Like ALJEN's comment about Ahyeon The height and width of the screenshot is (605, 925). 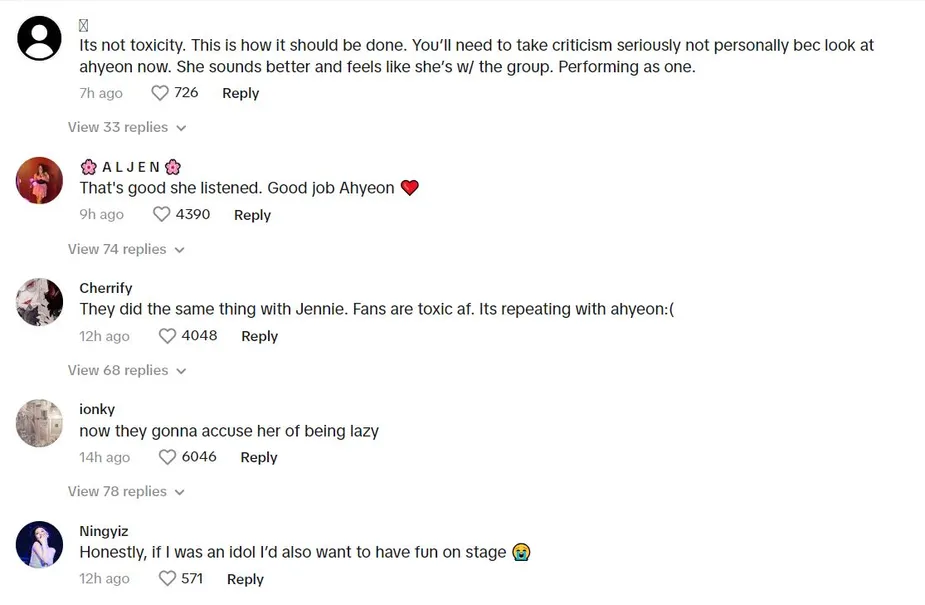click(x=162, y=214)
